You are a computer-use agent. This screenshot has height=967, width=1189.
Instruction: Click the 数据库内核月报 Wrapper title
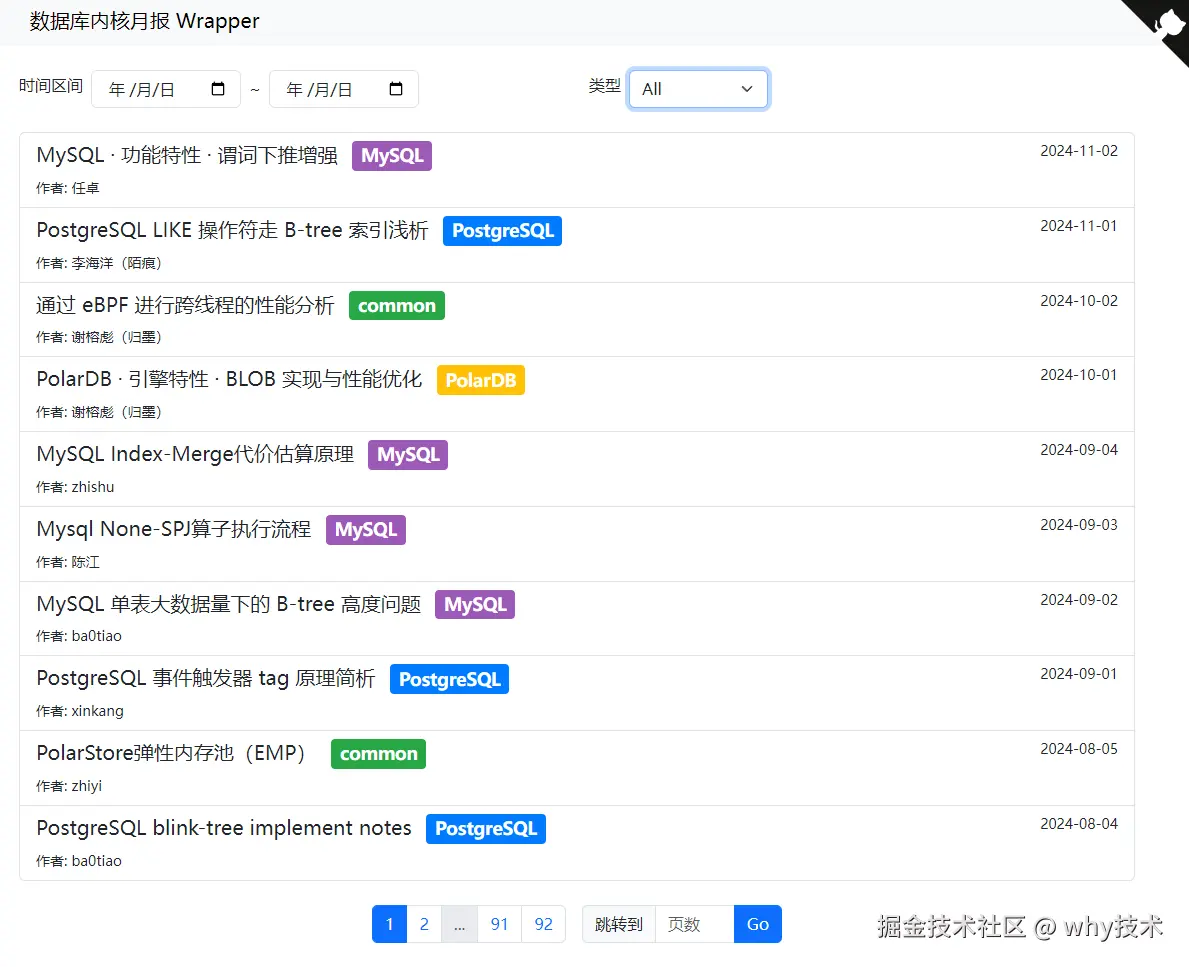[x=144, y=21]
